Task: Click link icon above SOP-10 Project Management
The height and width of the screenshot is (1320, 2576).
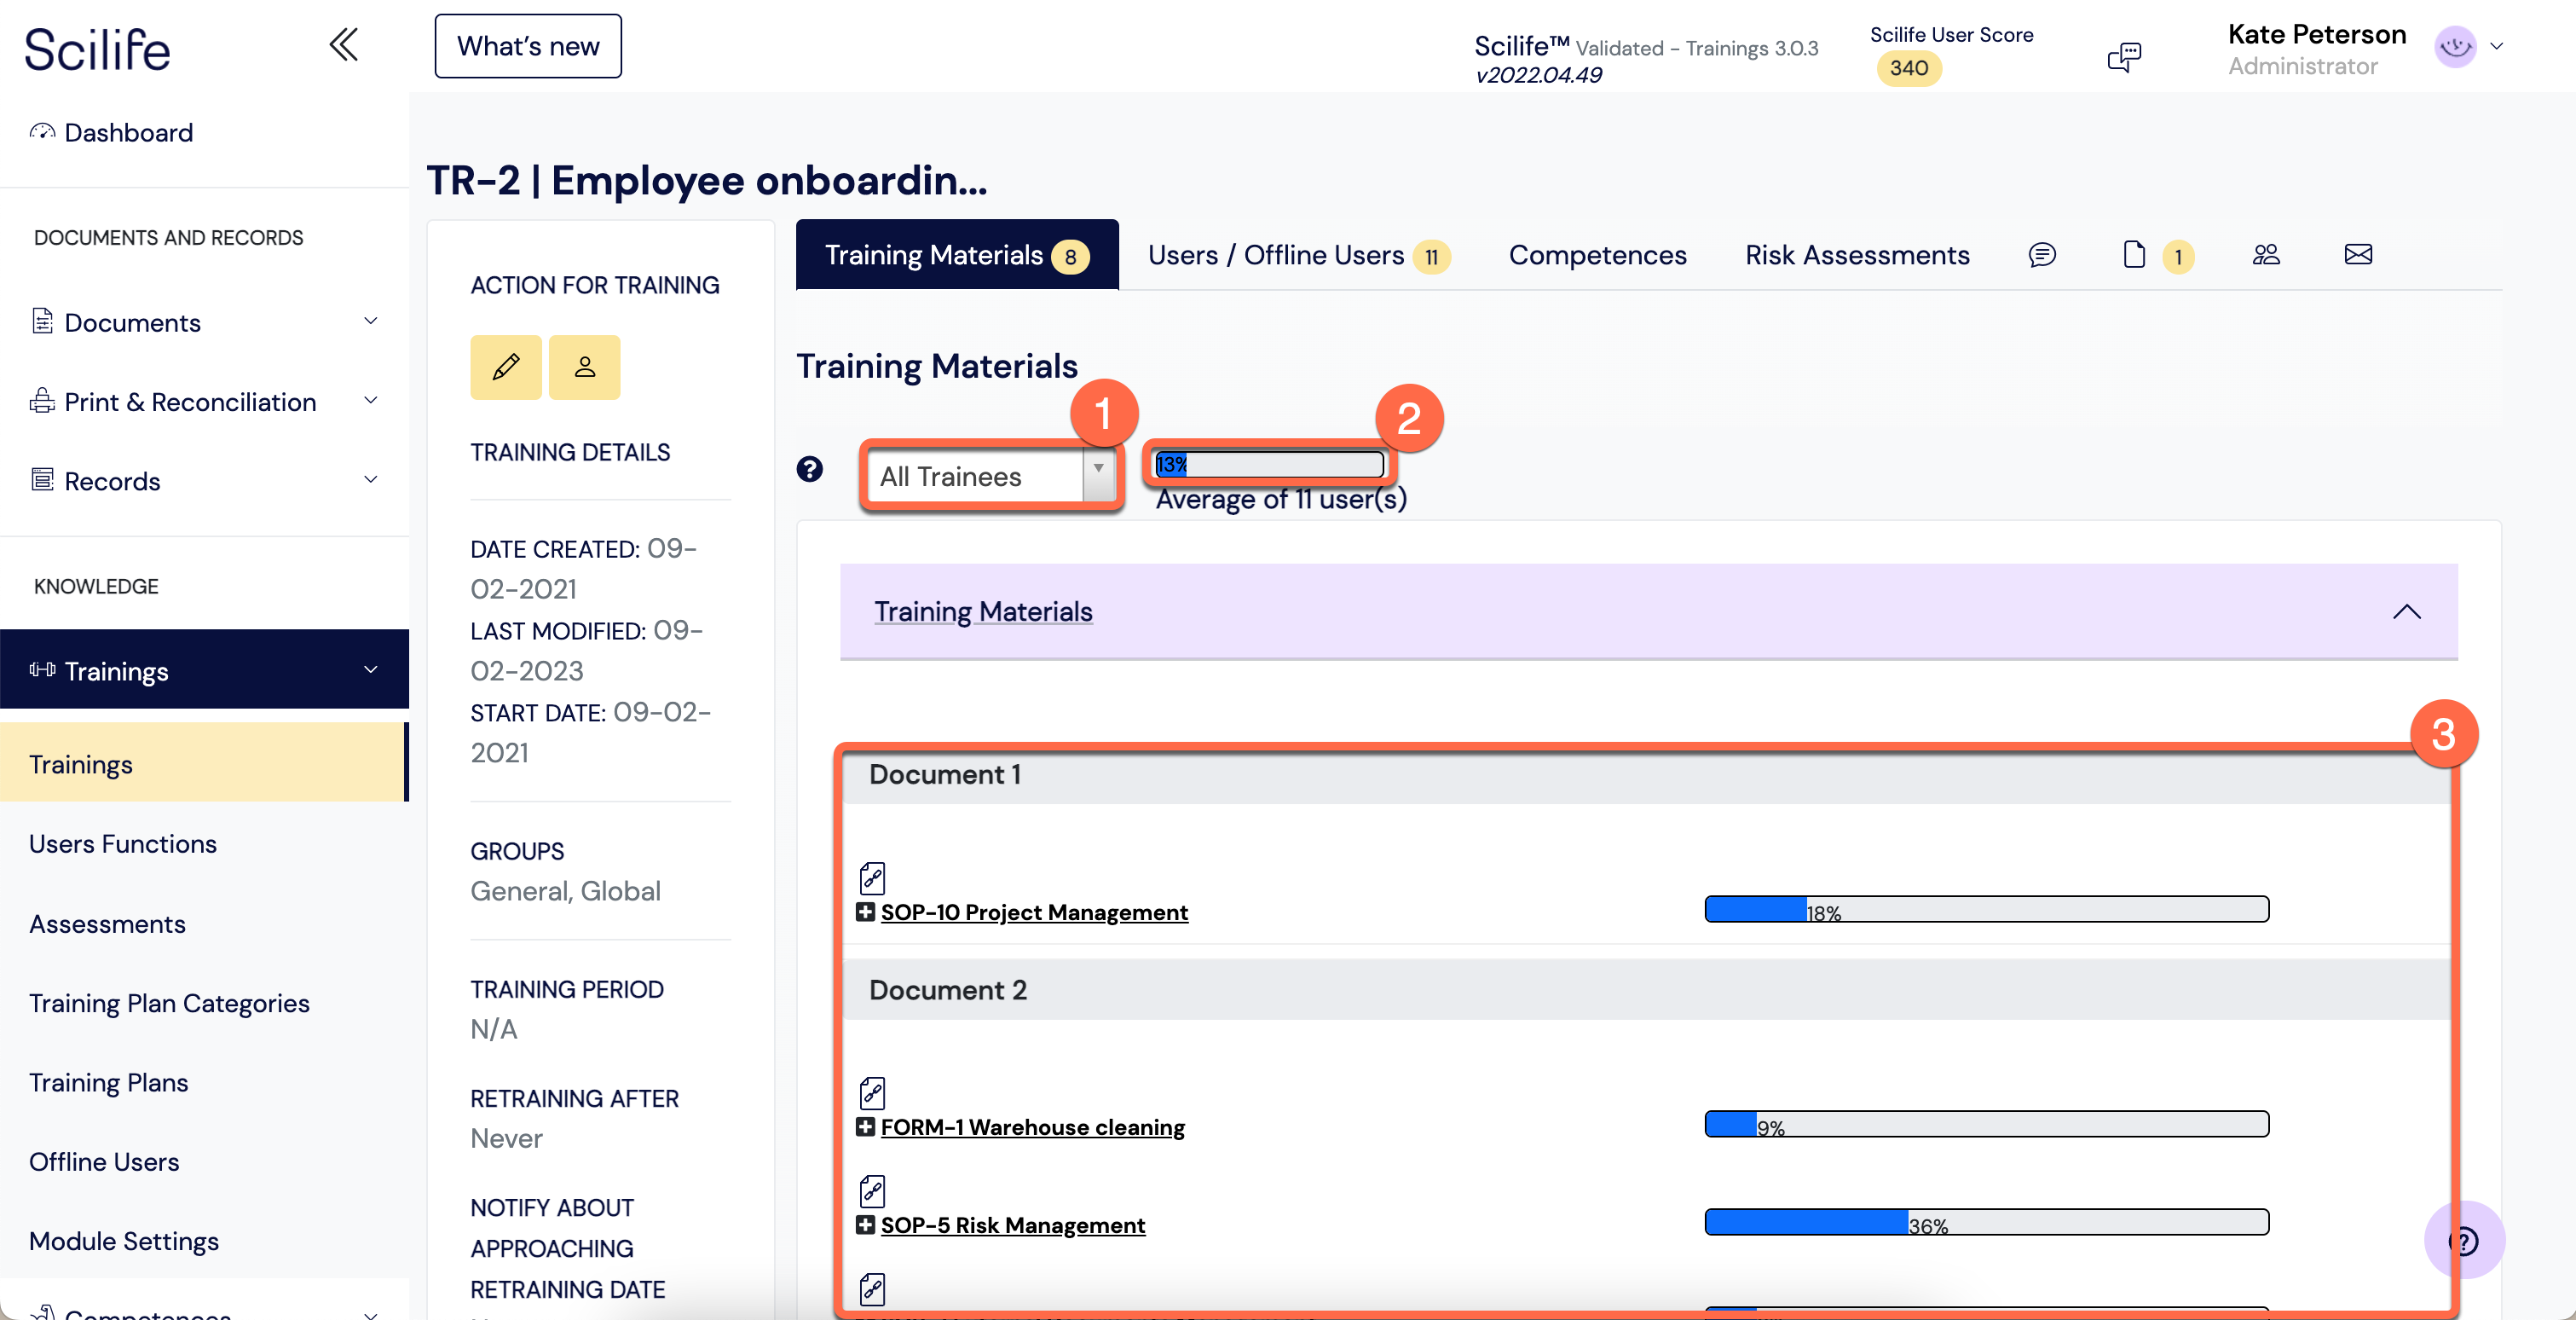Action: click(872, 878)
